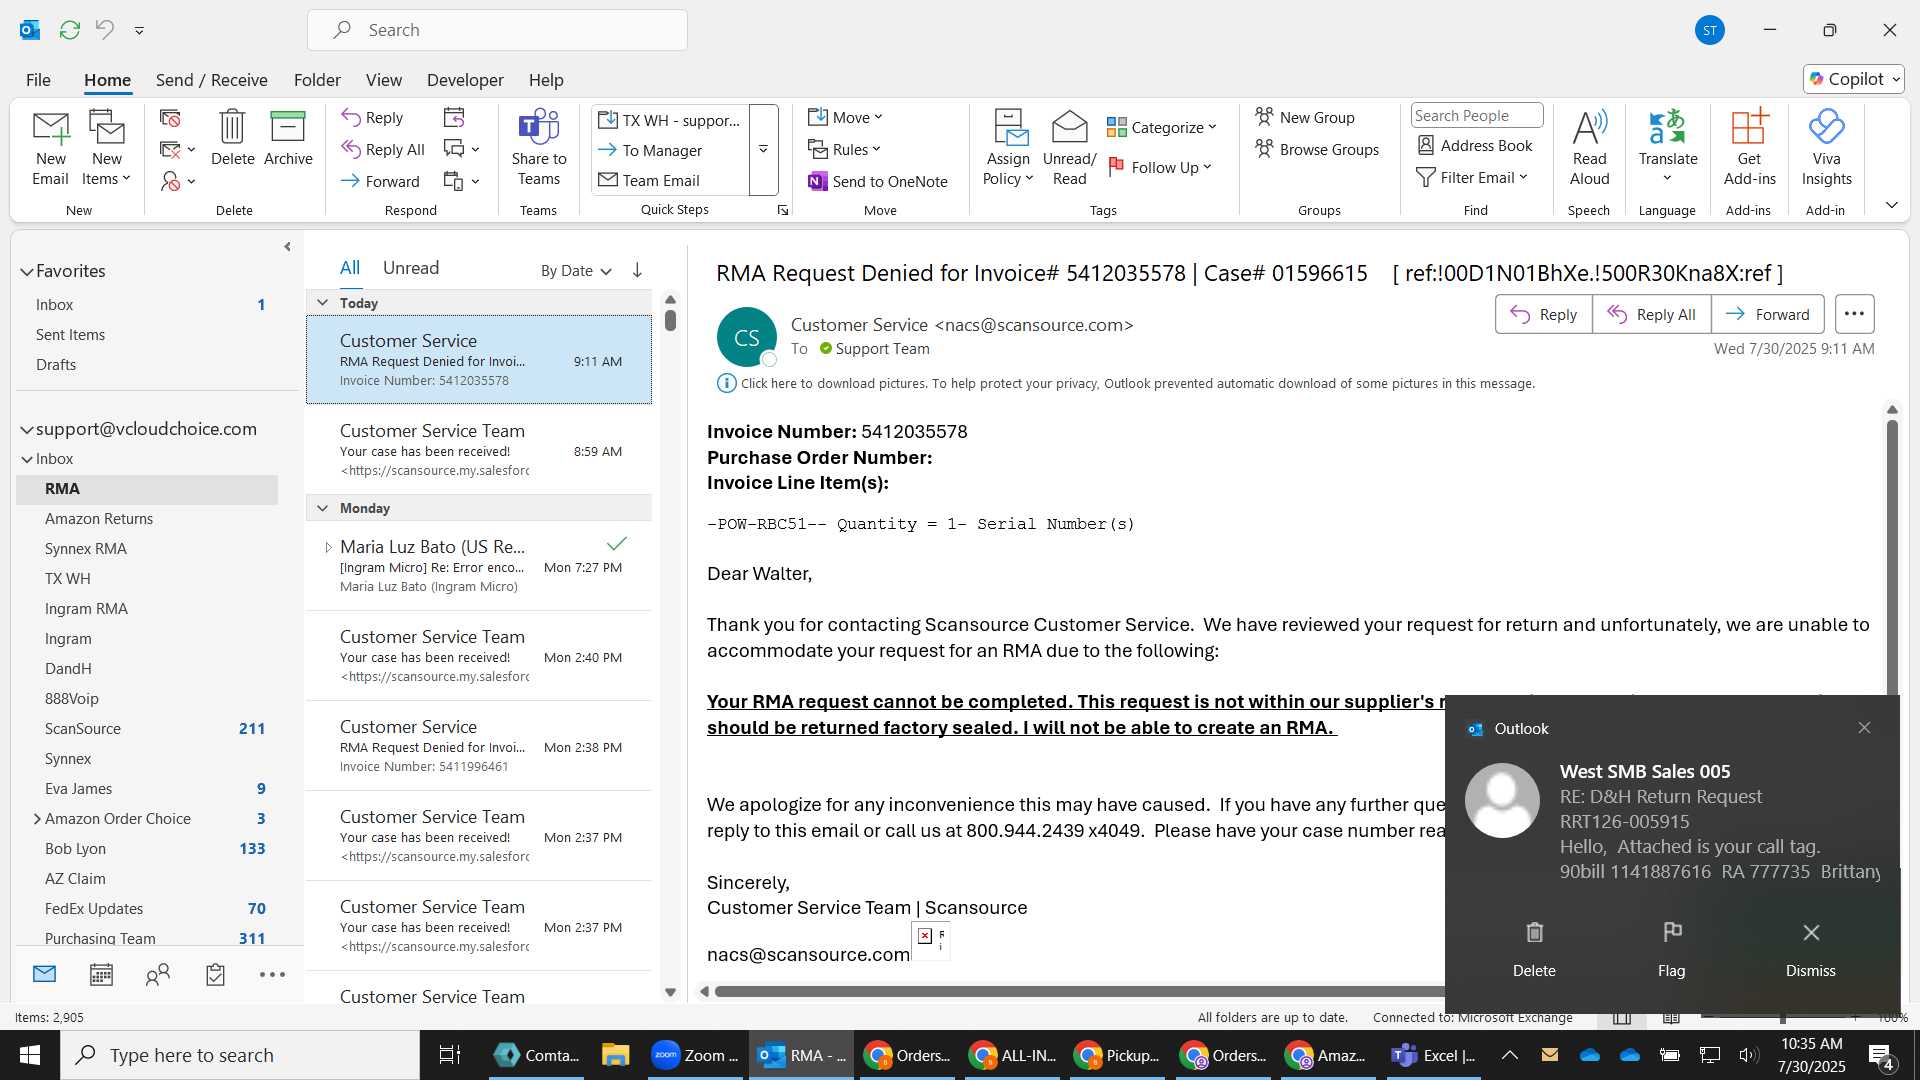
Task: Click the Undo icon in title bar
Action: tap(105, 30)
